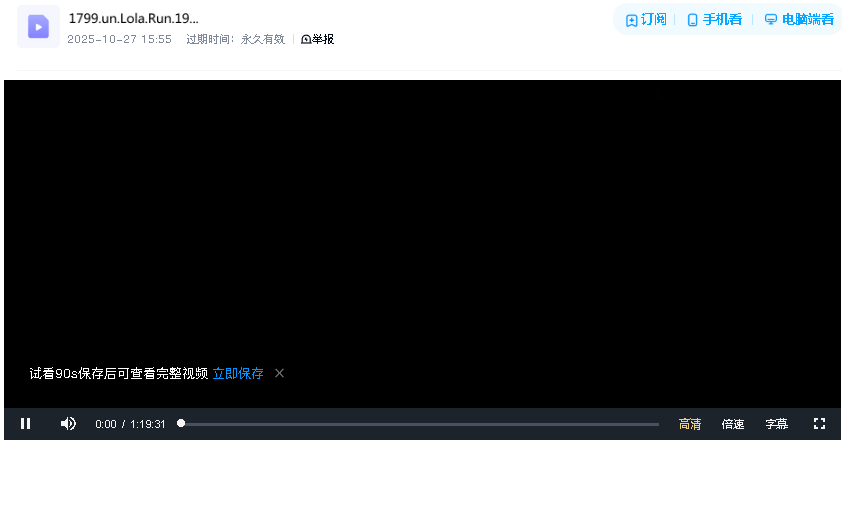Click the file name 1799.un.Lola.Run
842x527 pixels.
pyautogui.click(x=133, y=19)
